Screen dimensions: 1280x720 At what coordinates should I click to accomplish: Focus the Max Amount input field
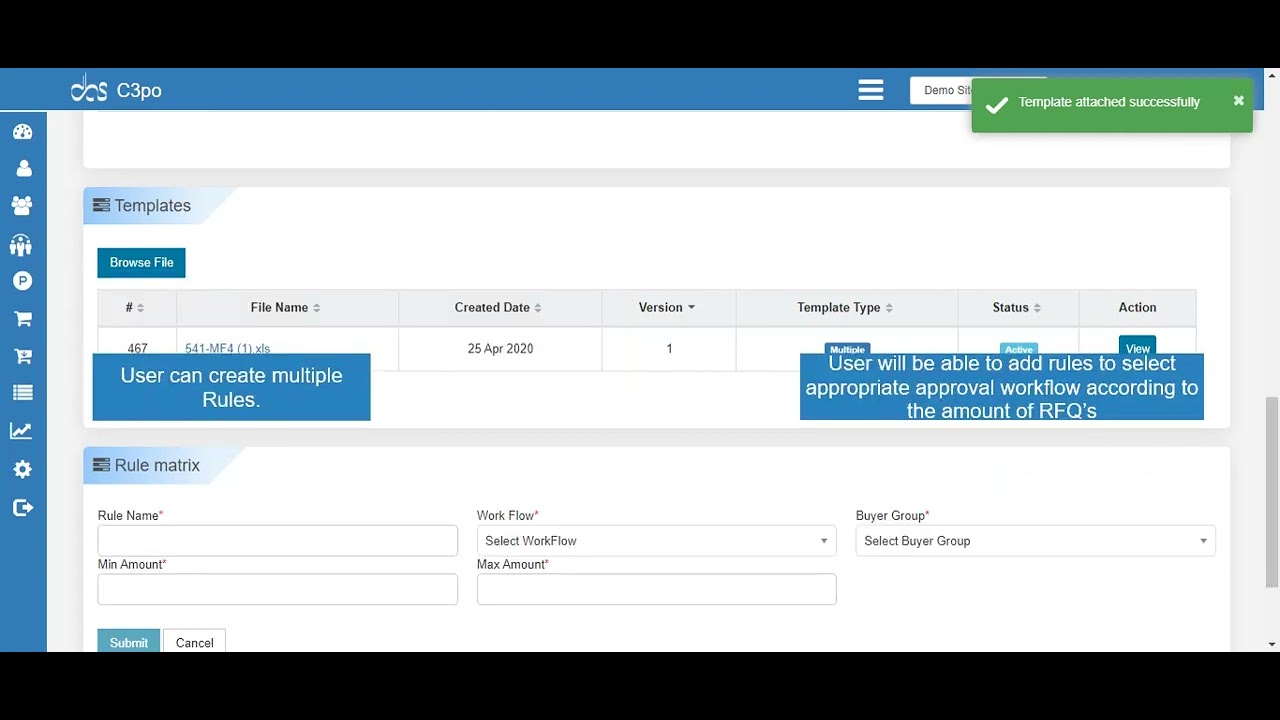(656, 589)
